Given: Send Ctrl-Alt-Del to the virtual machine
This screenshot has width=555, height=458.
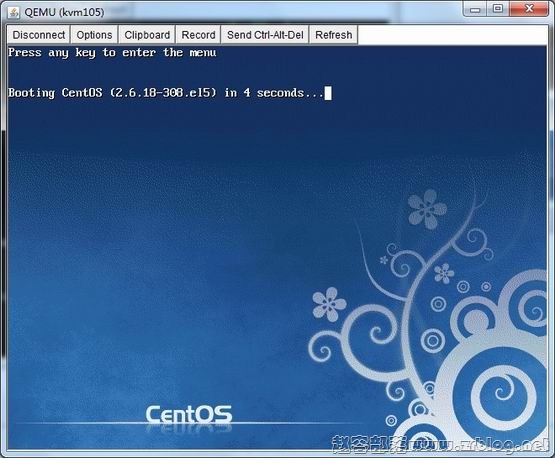Looking at the screenshot, I should click(x=265, y=35).
